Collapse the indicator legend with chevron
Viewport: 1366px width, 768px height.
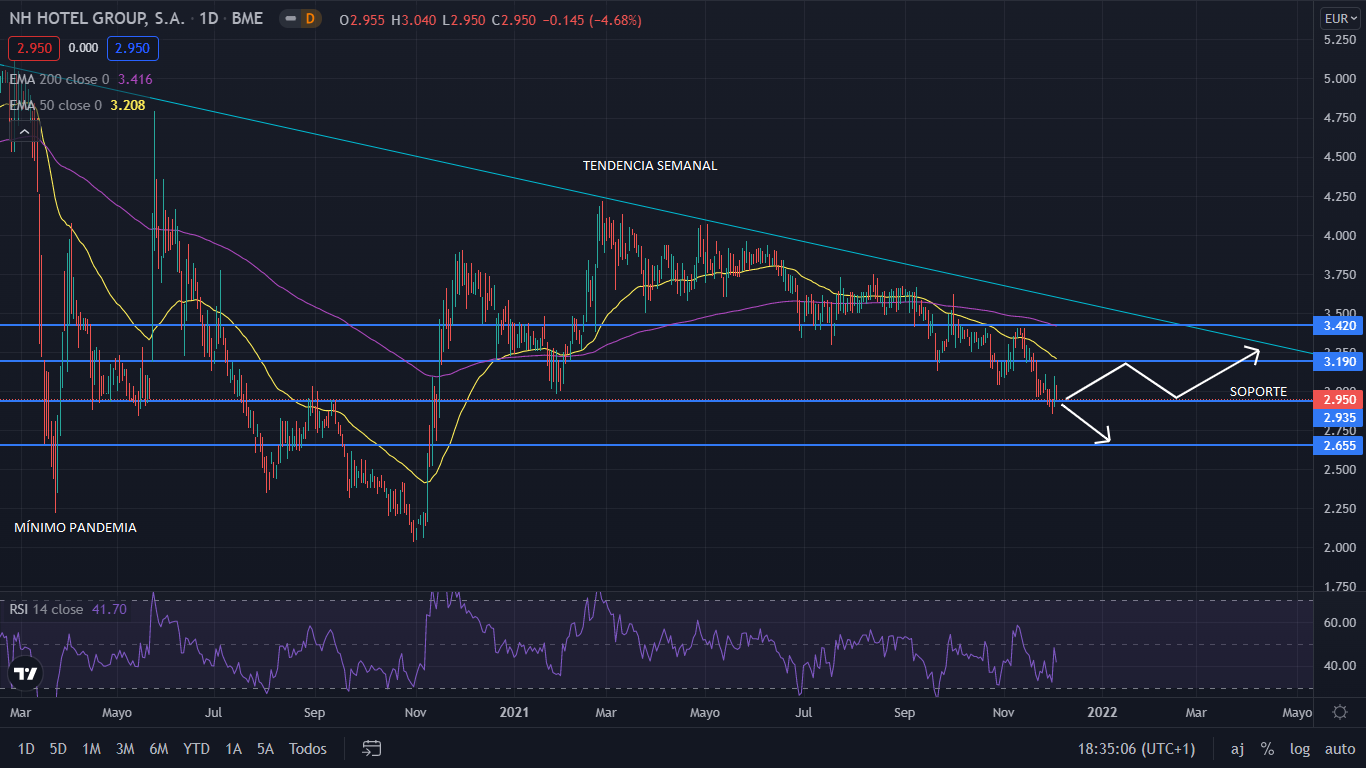click(23, 131)
